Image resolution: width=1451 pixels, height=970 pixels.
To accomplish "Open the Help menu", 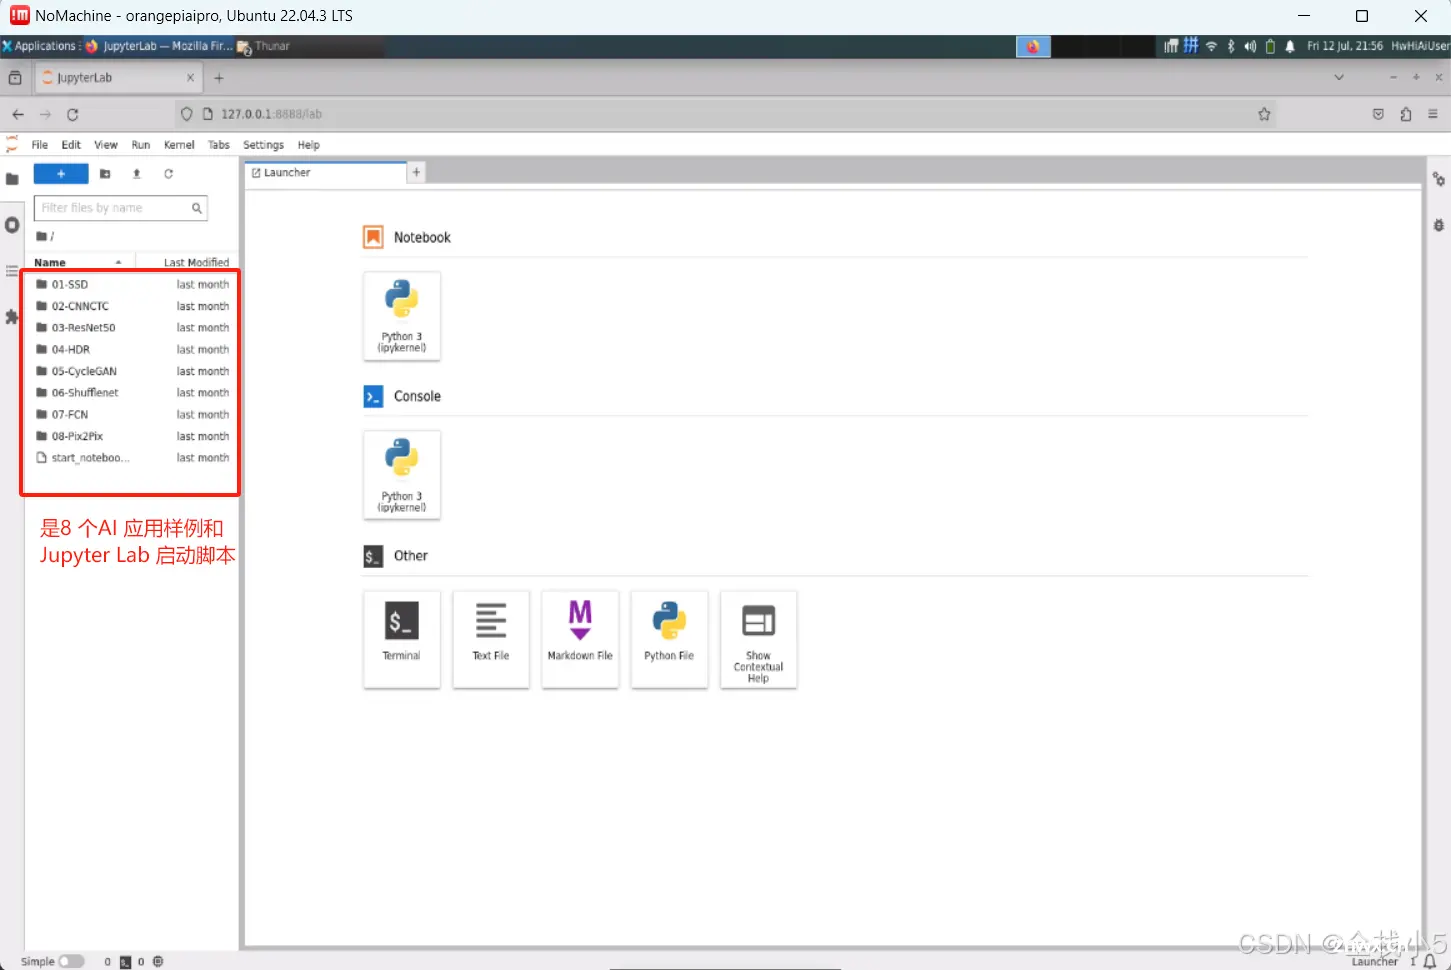I will tap(309, 145).
